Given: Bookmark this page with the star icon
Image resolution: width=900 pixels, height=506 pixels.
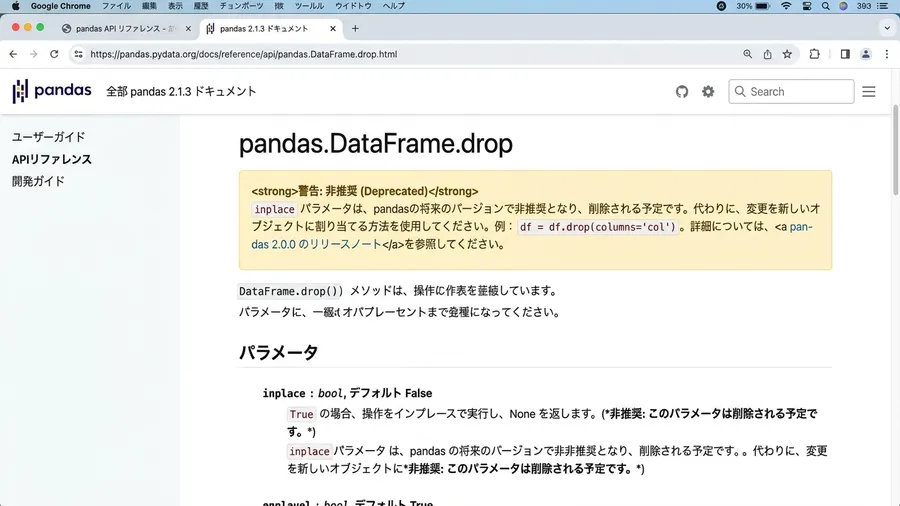Looking at the screenshot, I should pos(787,54).
